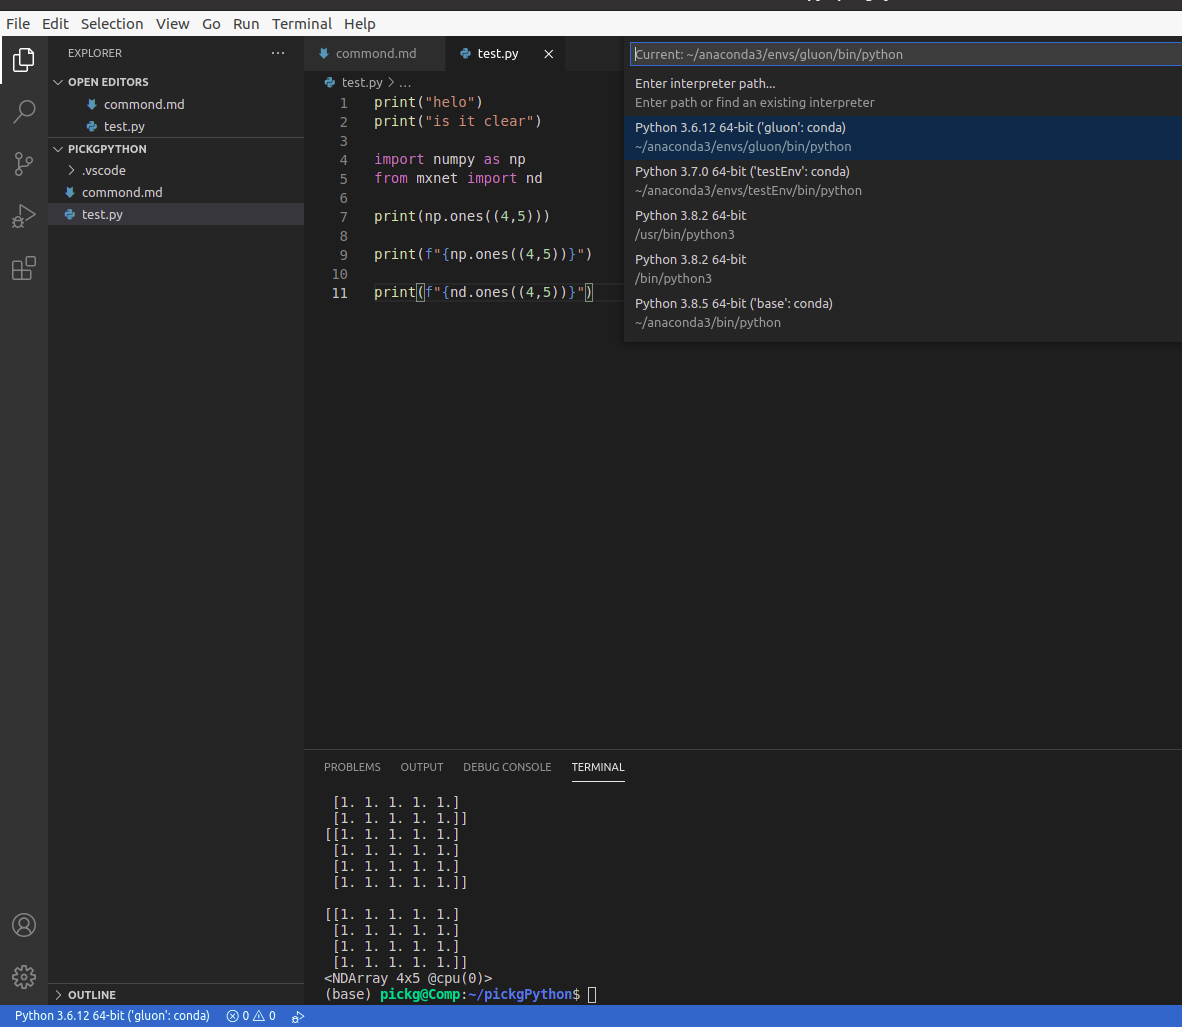Click the markdown icon on commond.md tab
The width and height of the screenshot is (1182, 1027).
(323, 54)
